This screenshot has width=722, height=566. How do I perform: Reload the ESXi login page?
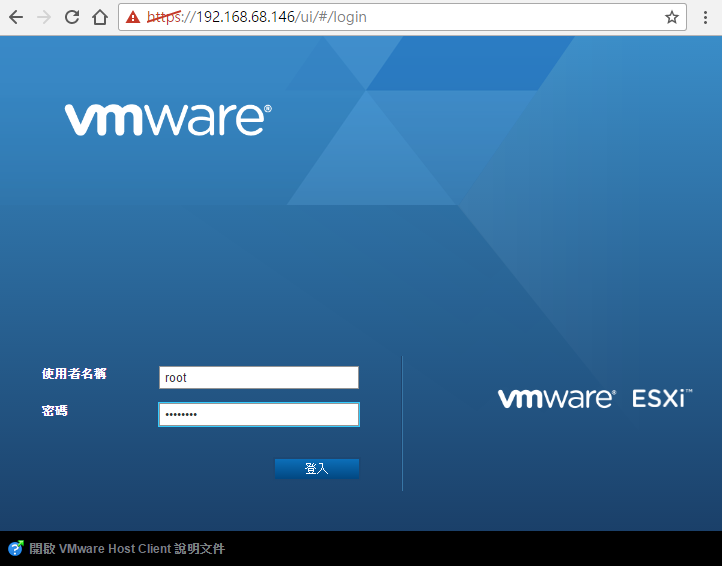point(72,18)
